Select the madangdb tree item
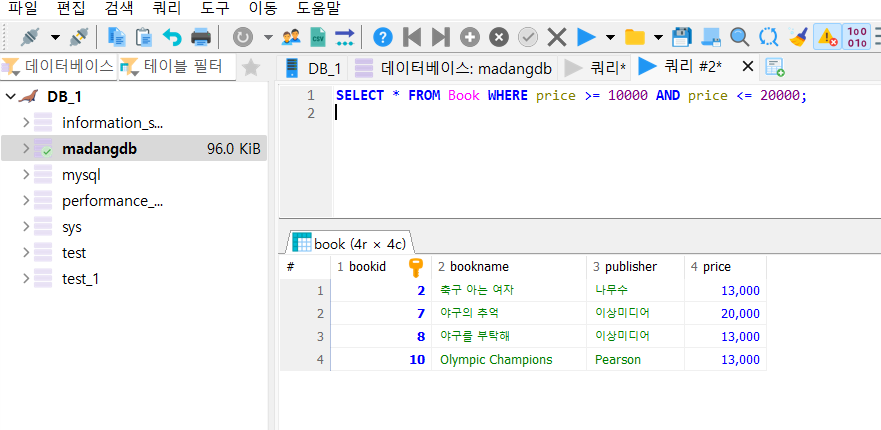This screenshot has width=881, height=430. [134, 149]
